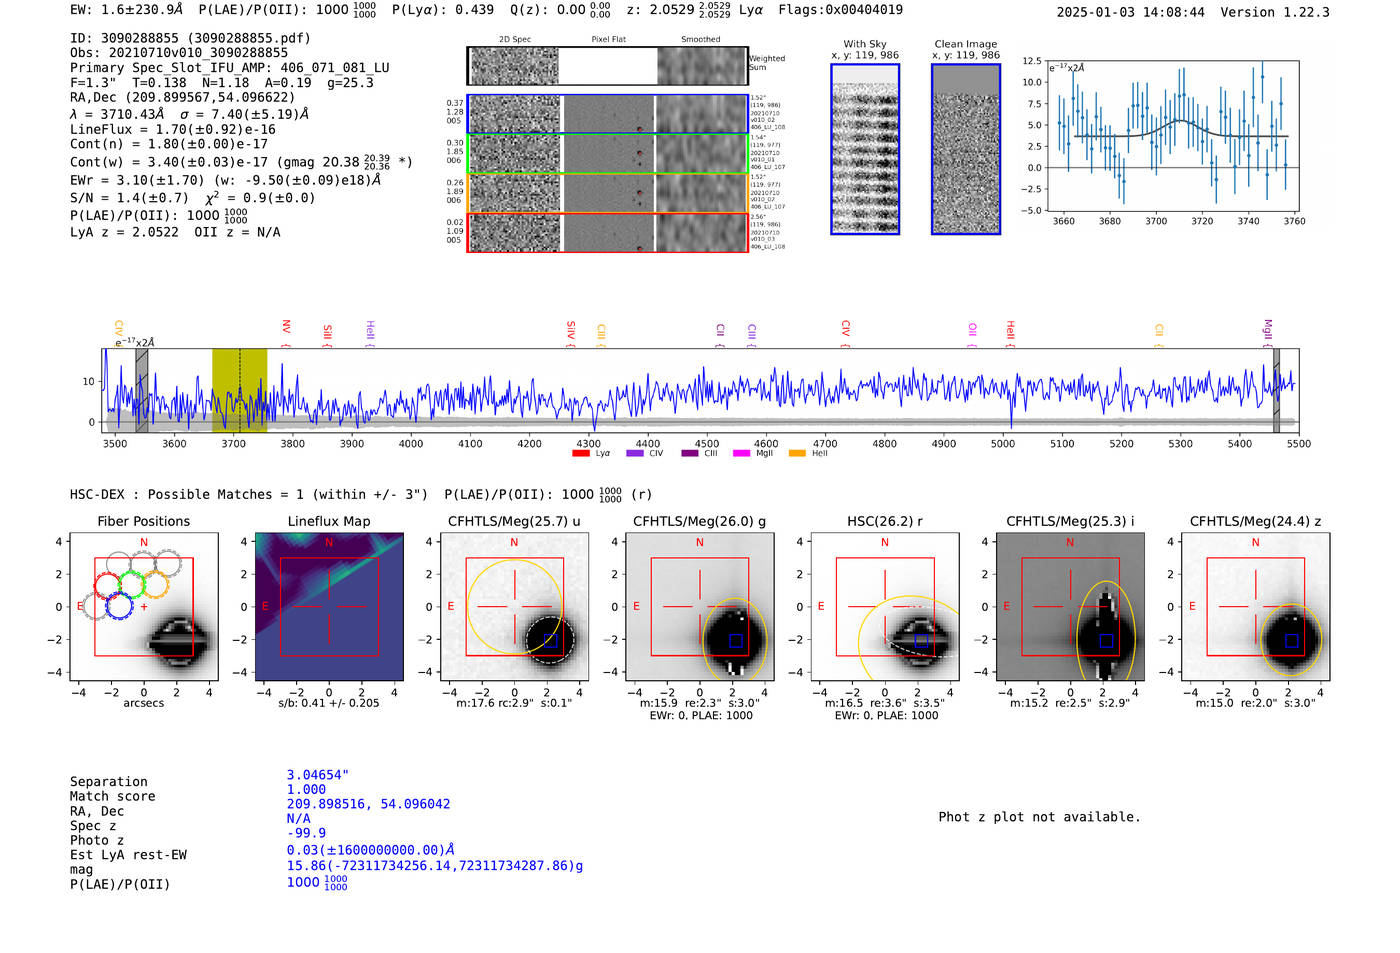This screenshot has width=1400, height=953.
Task: Open the With Sky image
Action: click(865, 149)
